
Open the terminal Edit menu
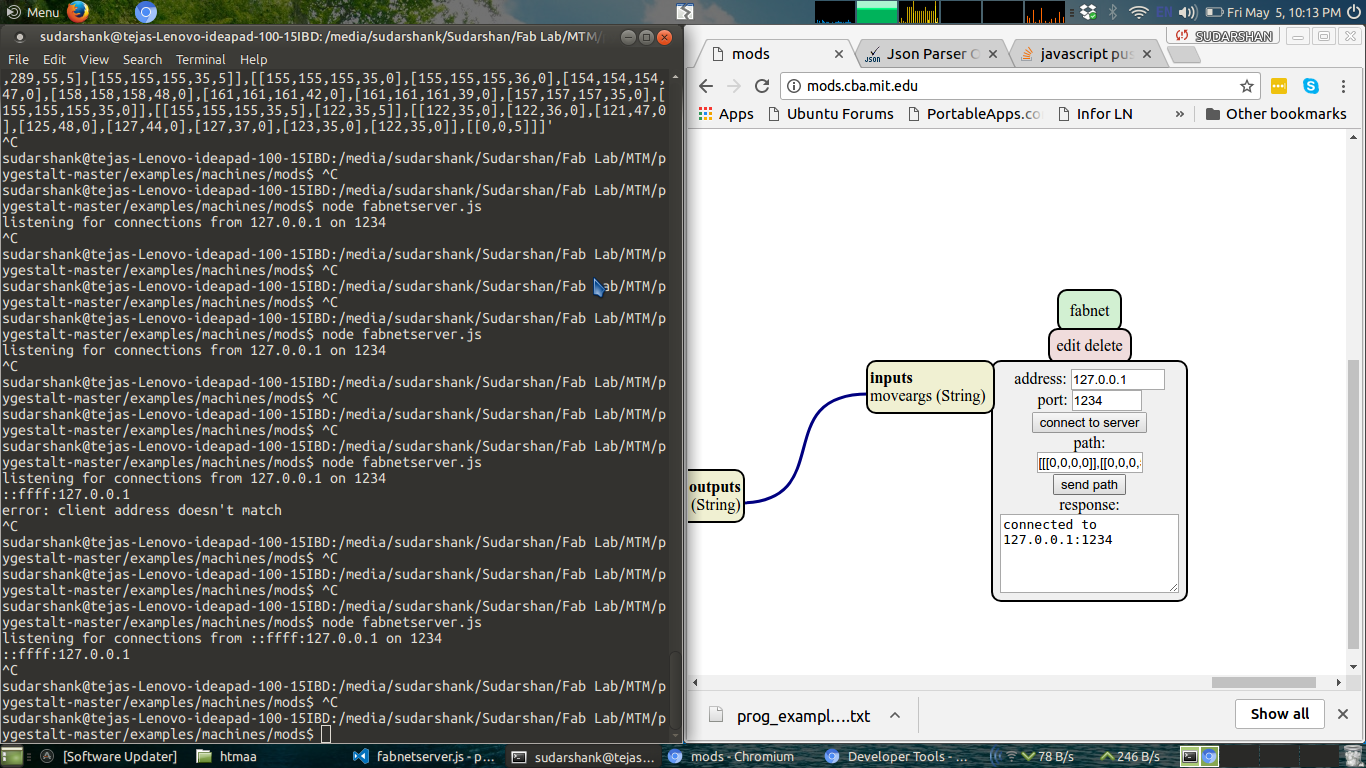click(x=54, y=60)
